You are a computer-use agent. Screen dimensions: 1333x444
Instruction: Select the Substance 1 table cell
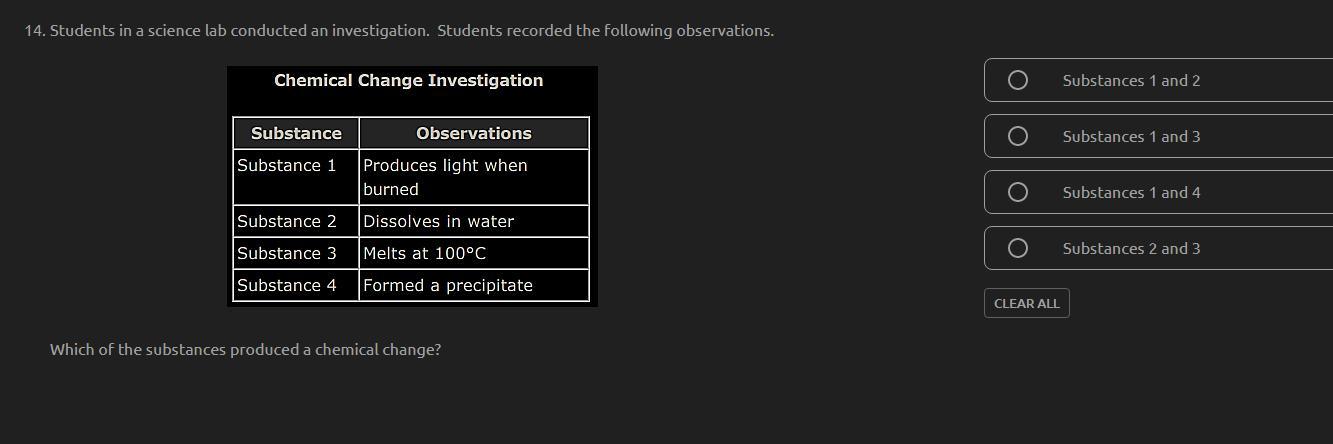click(287, 166)
